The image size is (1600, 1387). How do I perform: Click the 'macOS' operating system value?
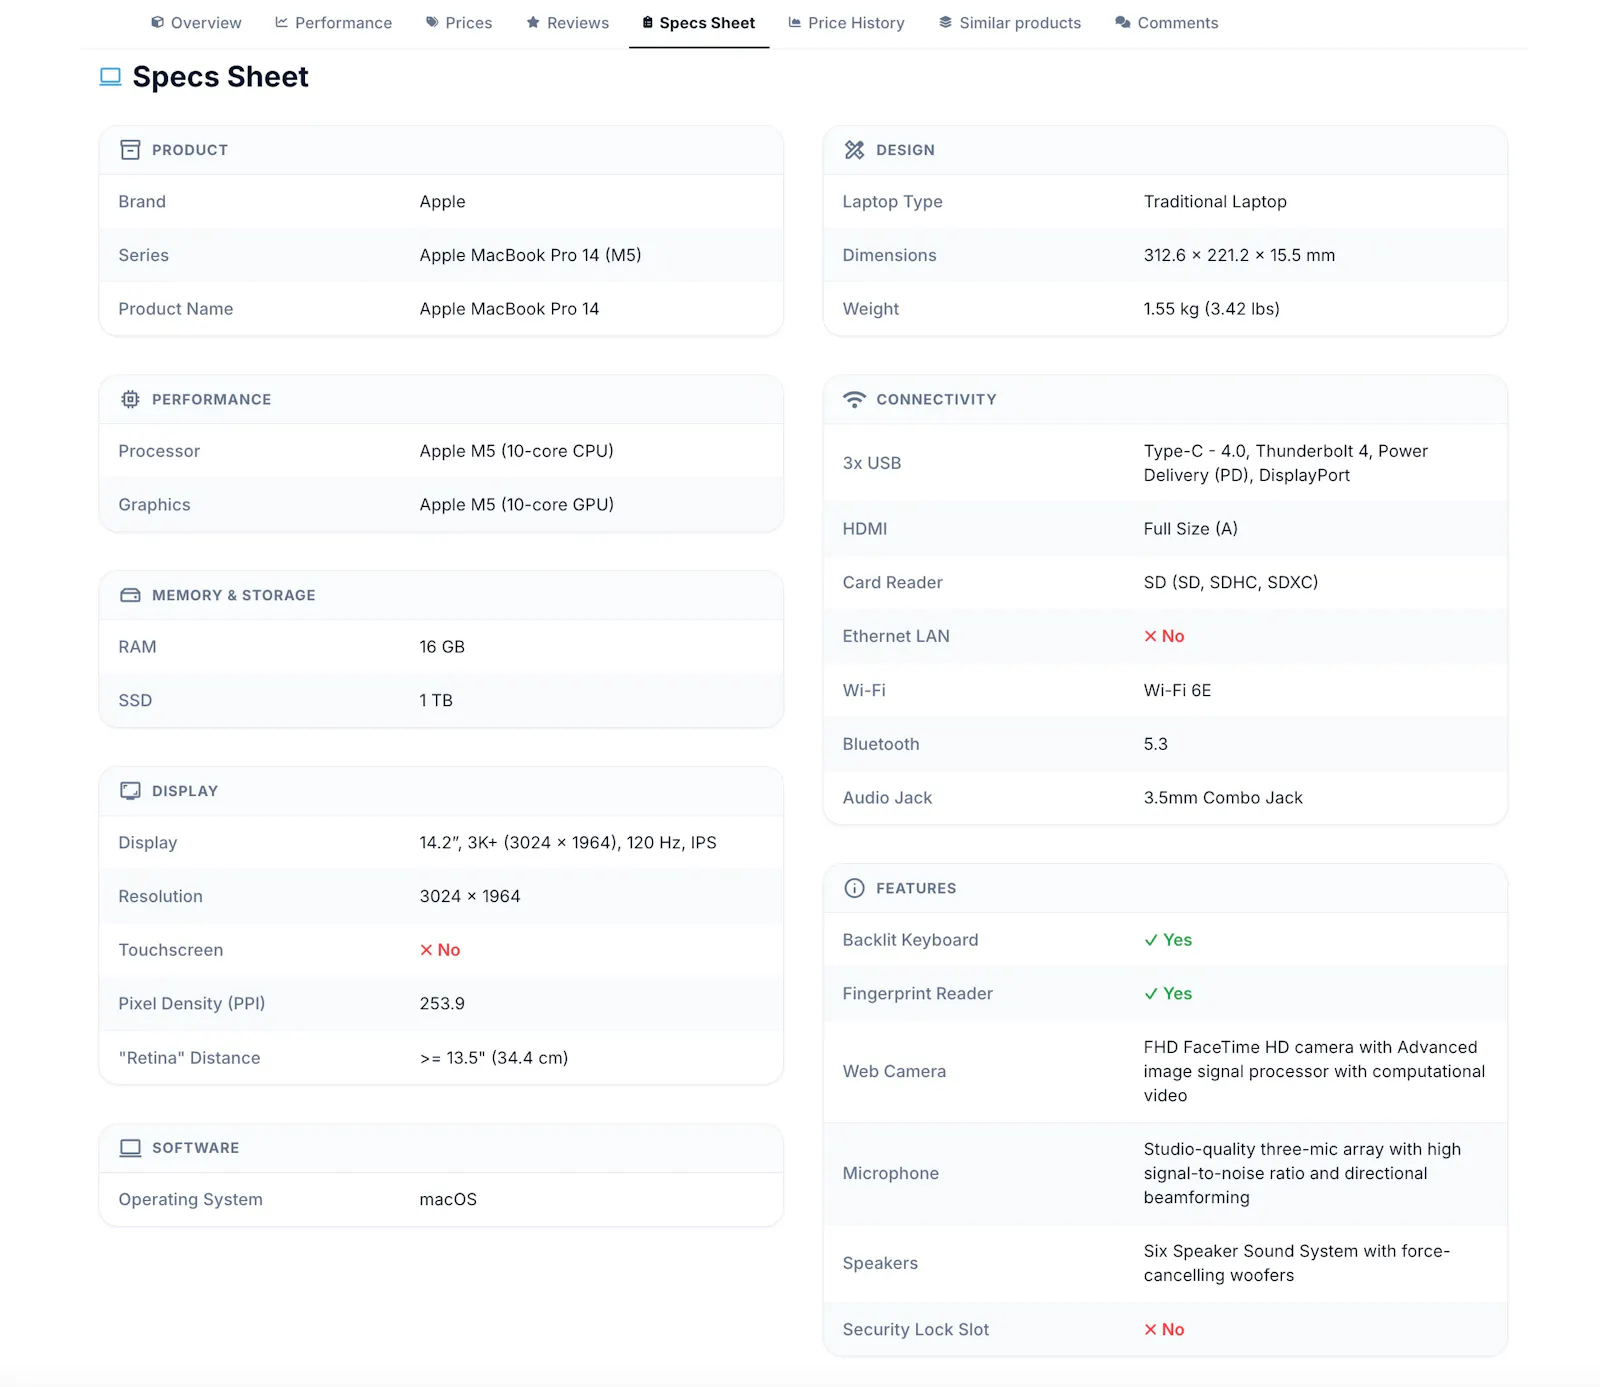click(448, 1200)
